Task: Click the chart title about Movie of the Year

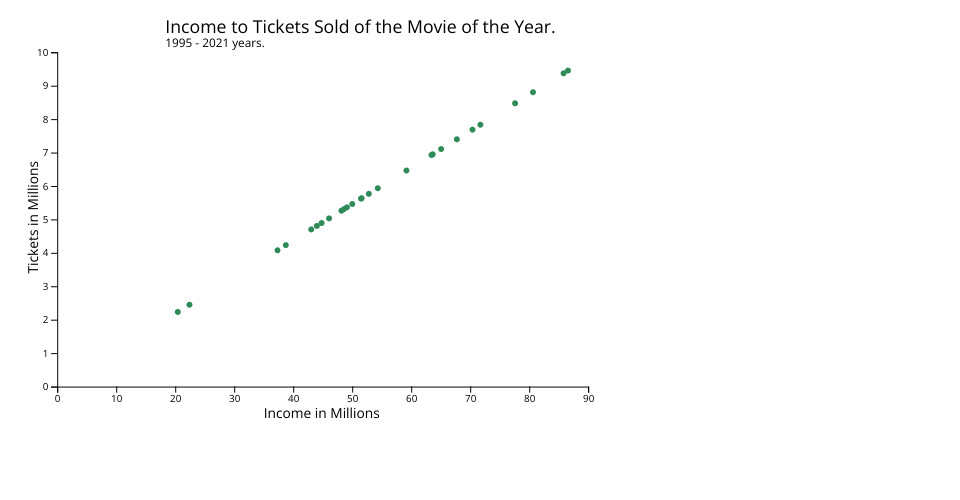Action: tap(360, 27)
